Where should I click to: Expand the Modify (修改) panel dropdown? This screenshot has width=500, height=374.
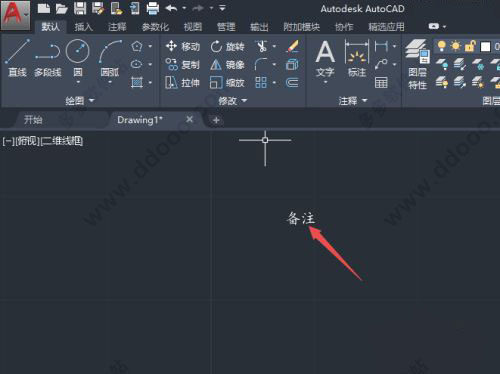233,100
